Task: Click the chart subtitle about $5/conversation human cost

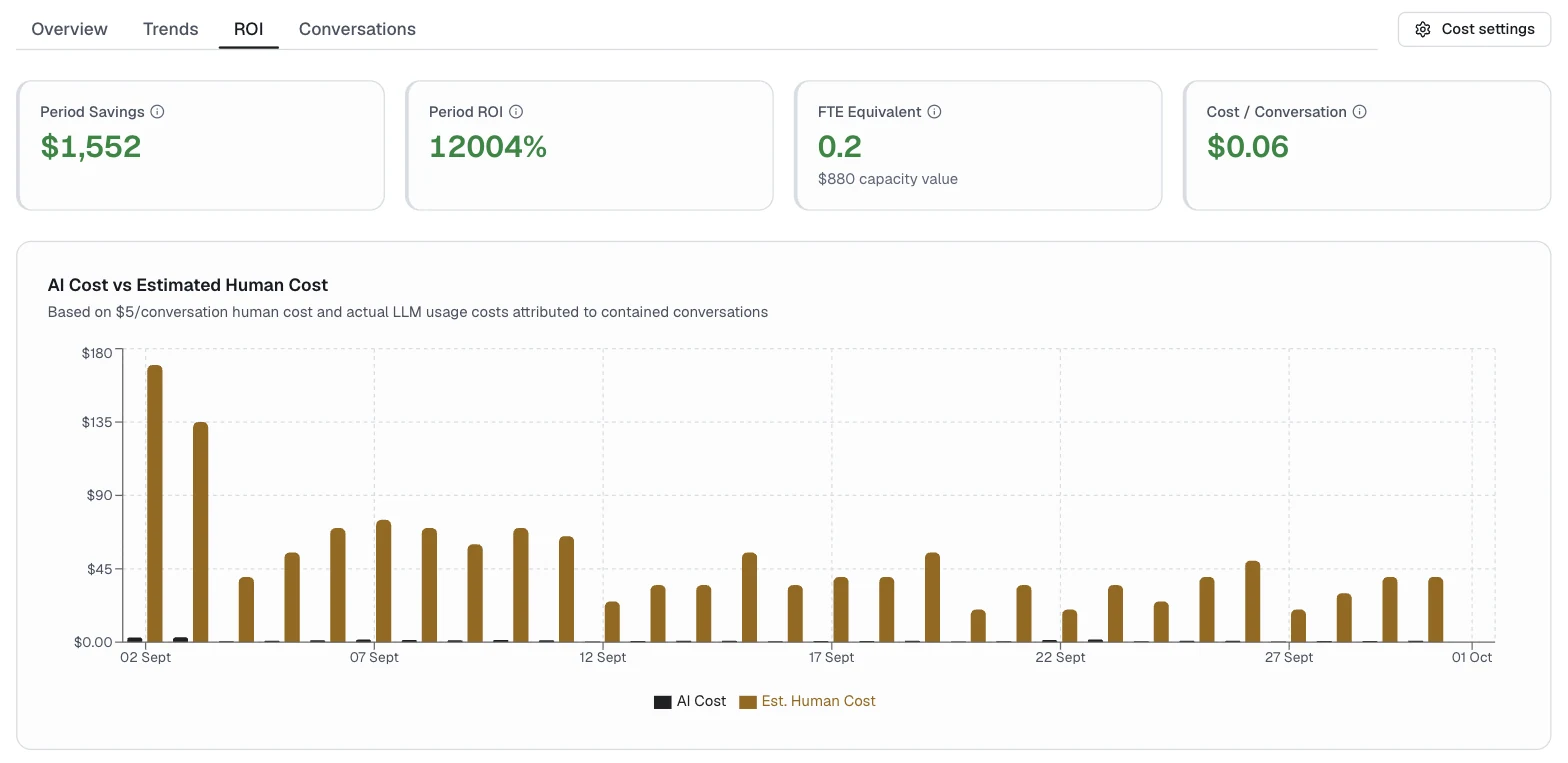Action: [x=408, y=312]
